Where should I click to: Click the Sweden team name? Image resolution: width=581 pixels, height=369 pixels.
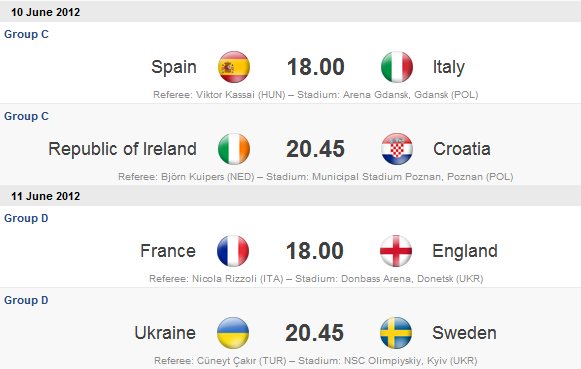[464, 333]
